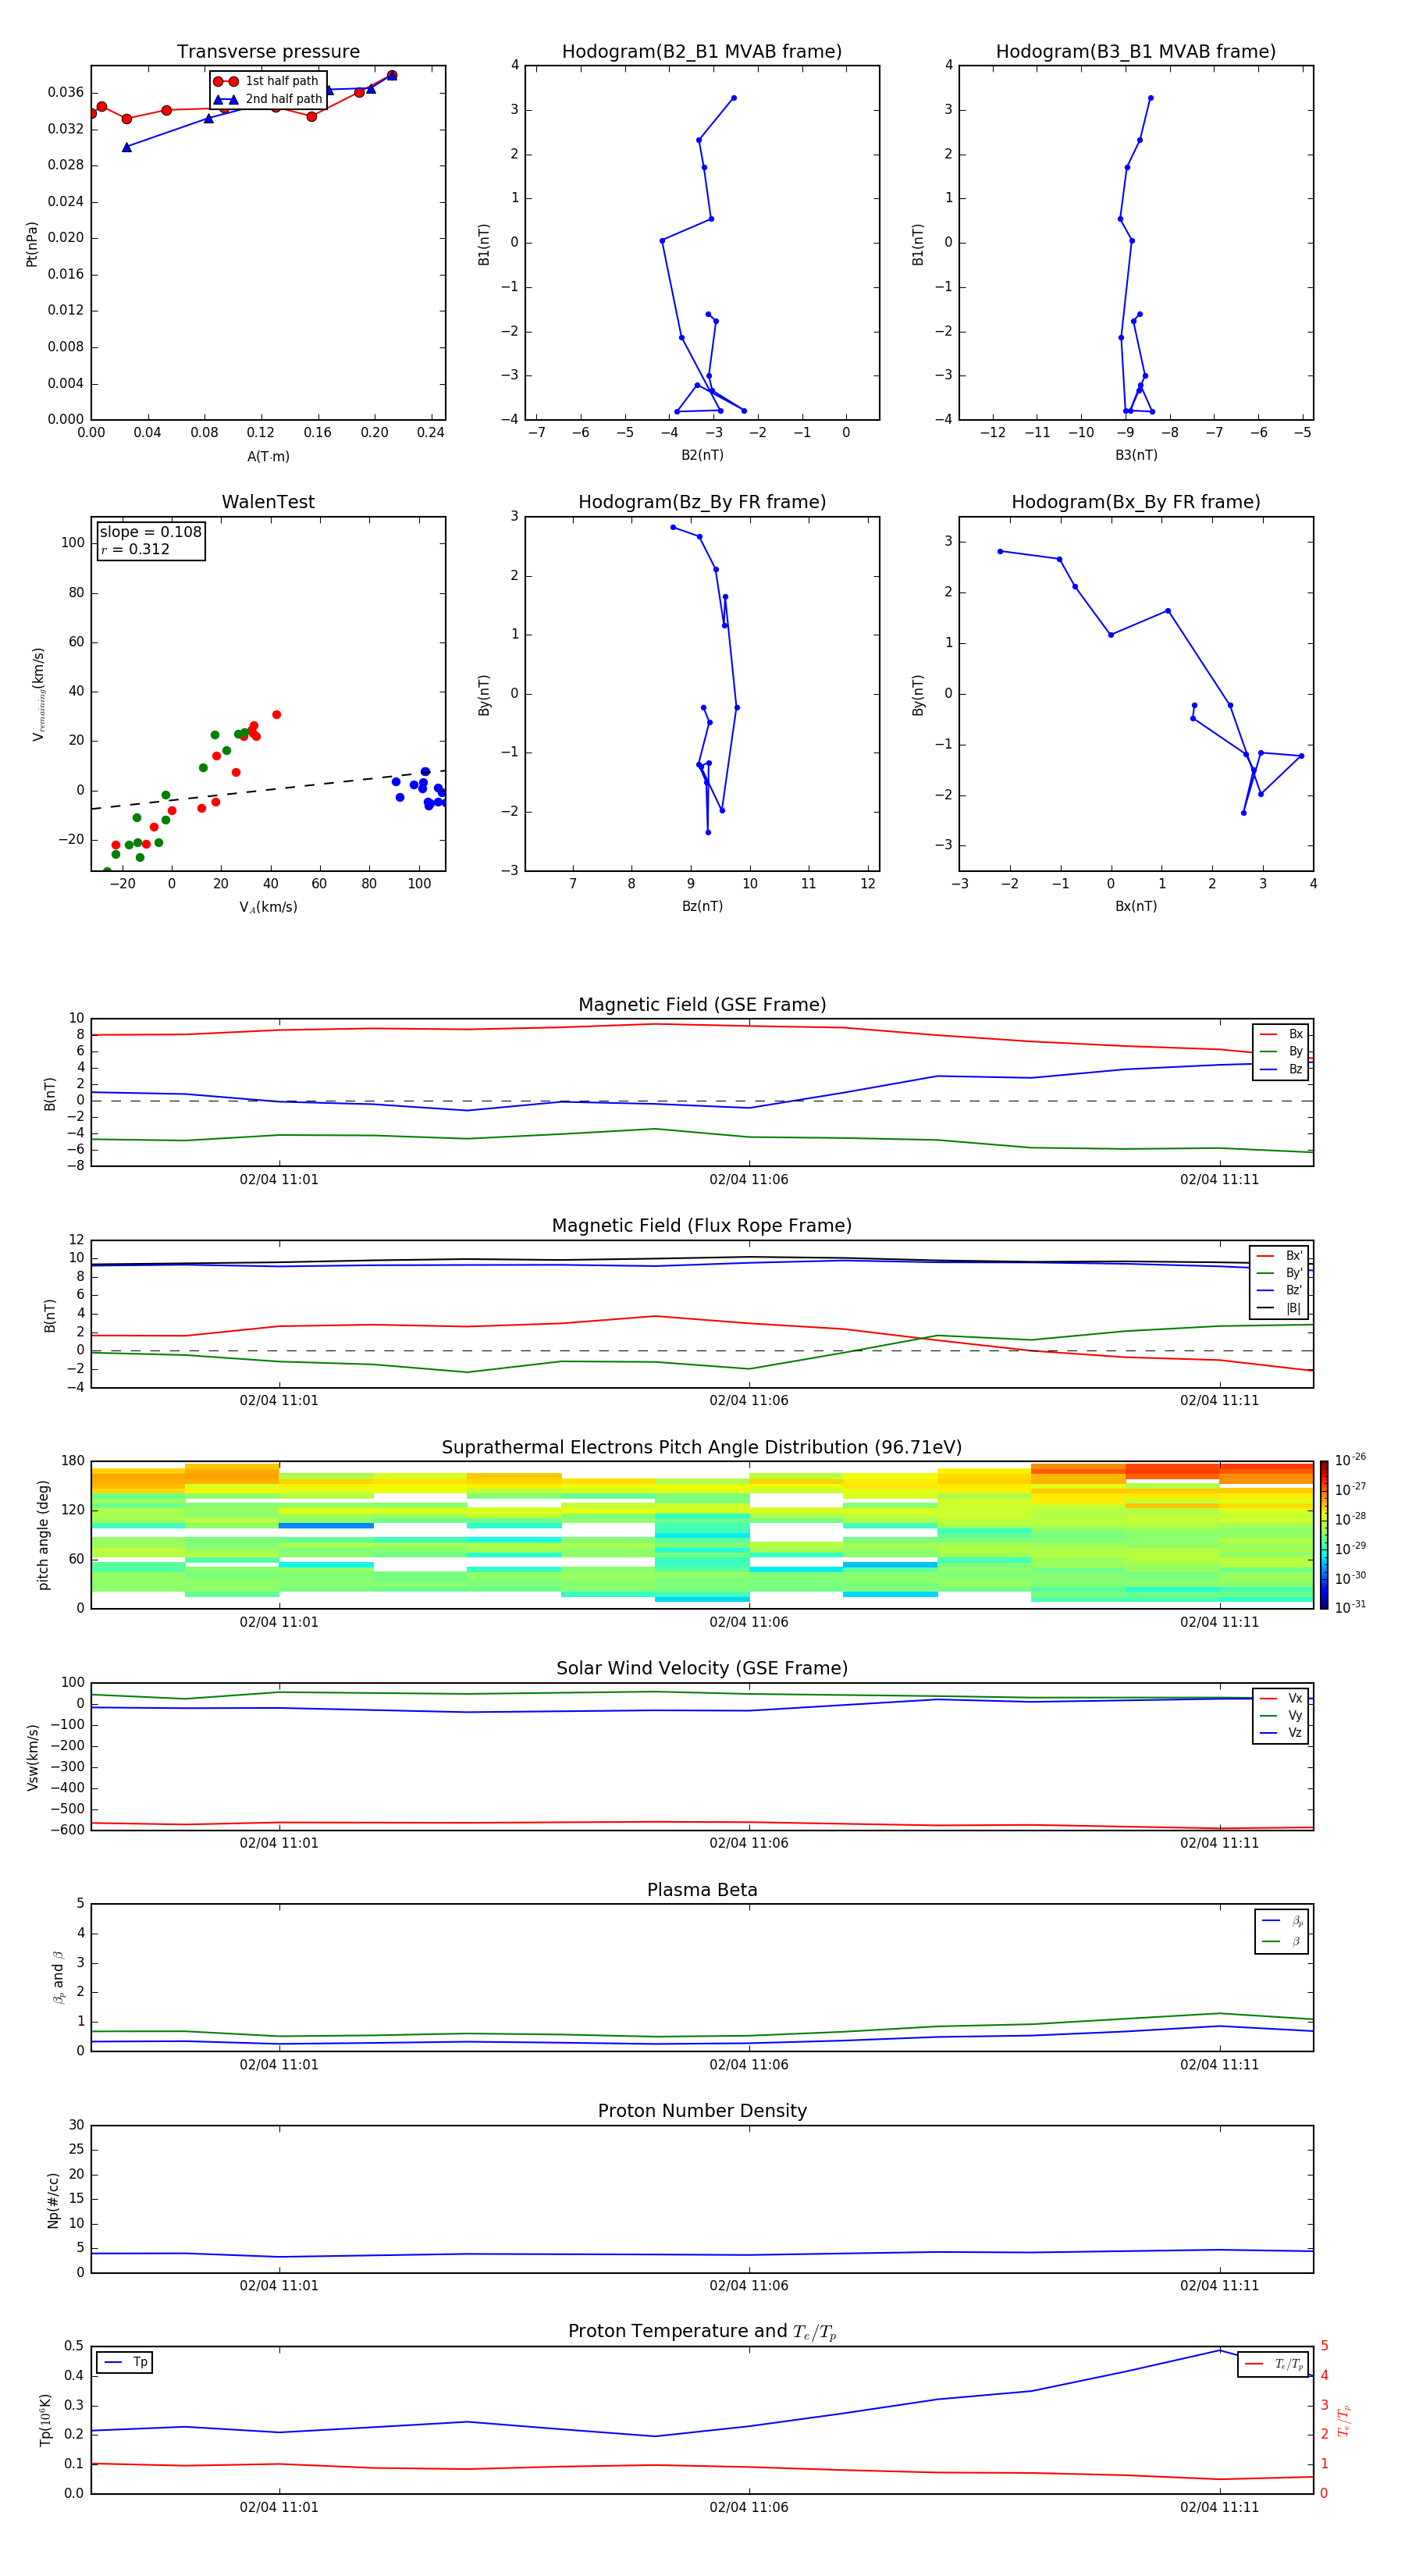
Task: Click the 'Plasma Beta' plot title
Action: (702, 1890)
